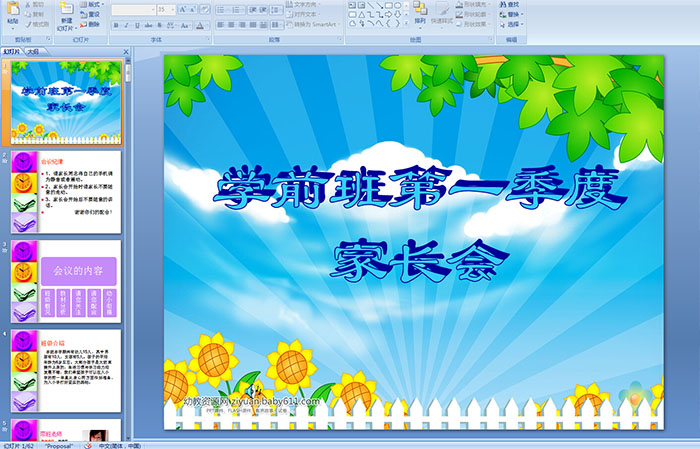Select slide 2 thumbnail 会议纪律
The image size is (700, 449).
66,192
